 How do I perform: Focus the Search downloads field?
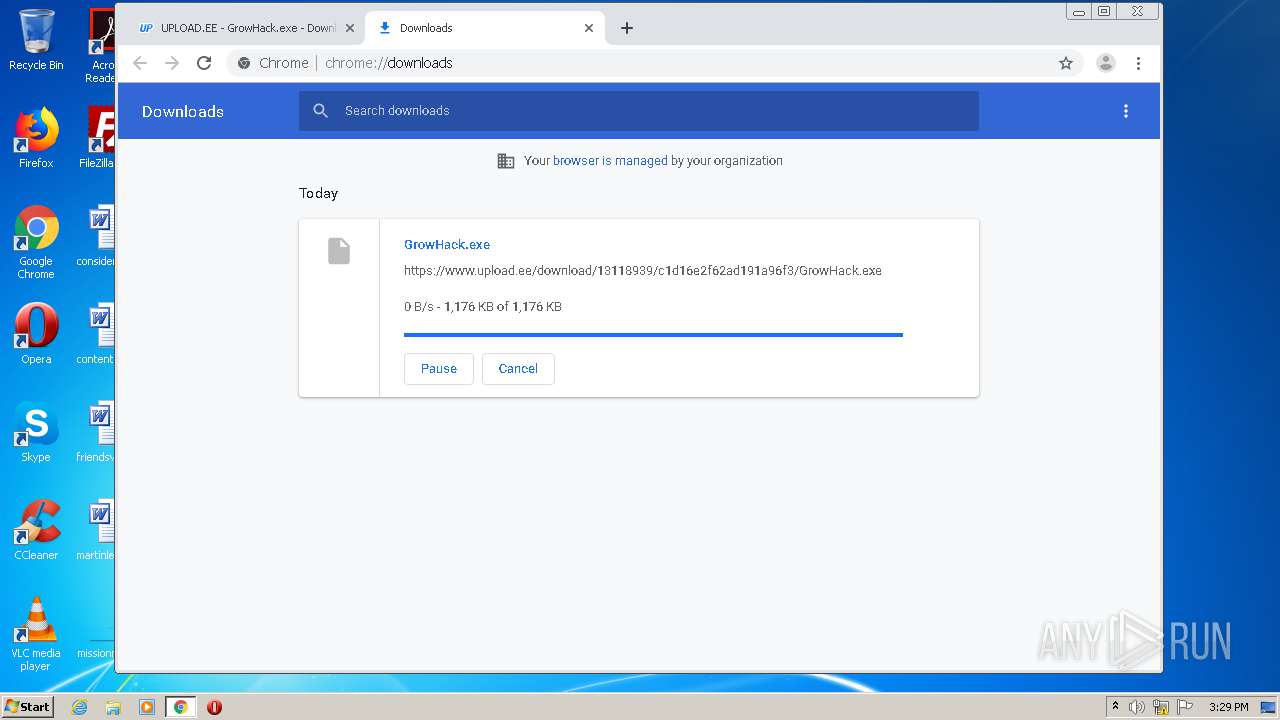[x=638, y=111]
